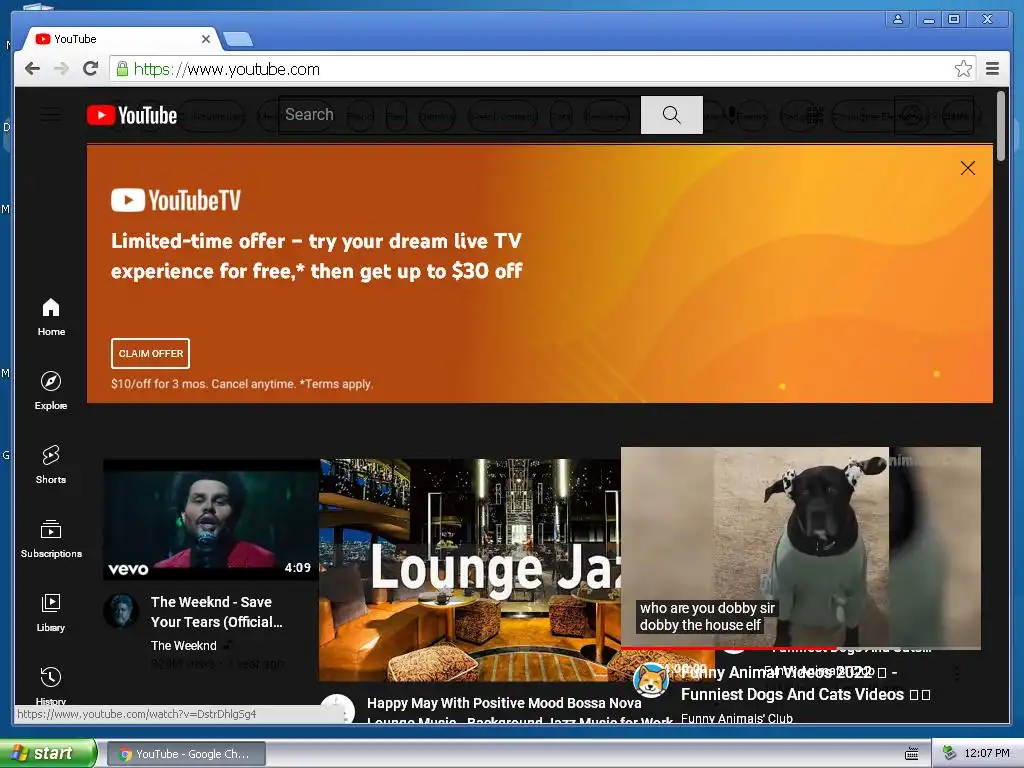Click the forward navigation arrow
Screen dimensions: 1024x768
(61, 69)
